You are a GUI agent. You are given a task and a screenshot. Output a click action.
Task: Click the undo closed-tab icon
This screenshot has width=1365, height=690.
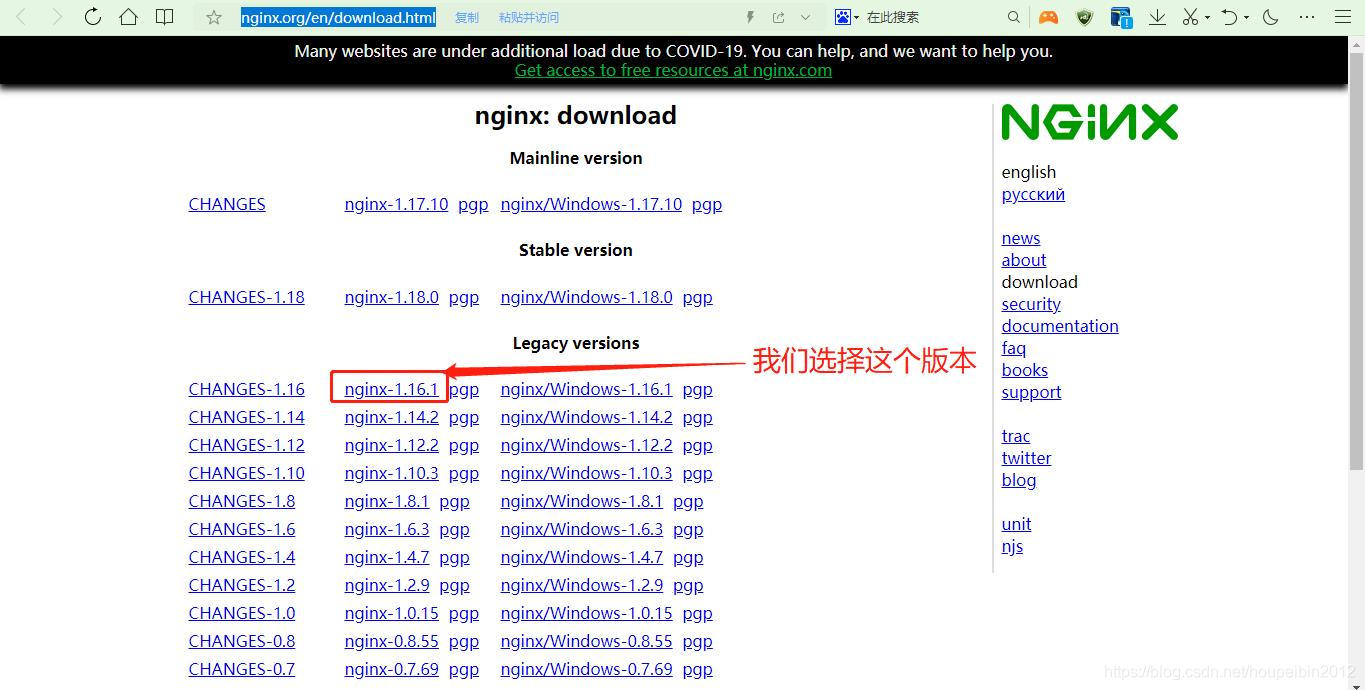[x=1231, y=17]
